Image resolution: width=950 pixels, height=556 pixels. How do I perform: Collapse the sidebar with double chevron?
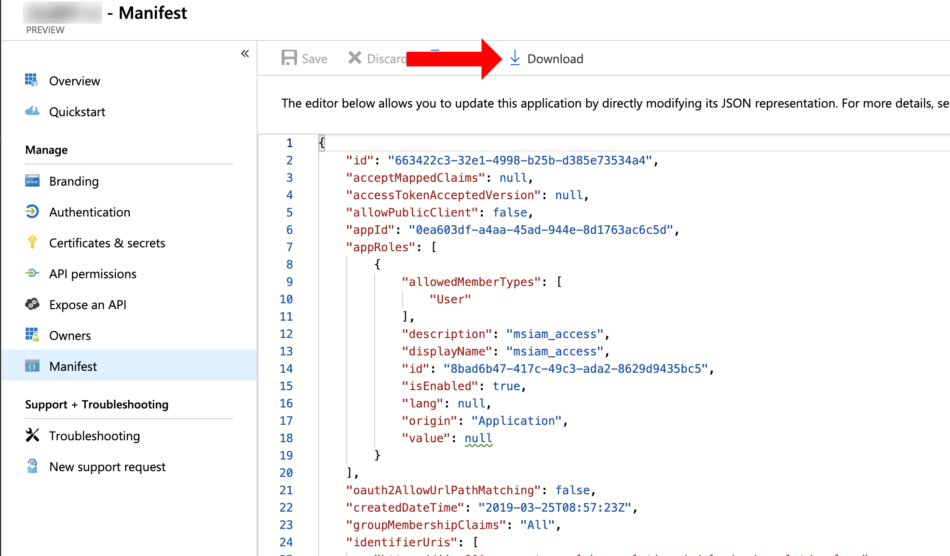click(245, 53)
